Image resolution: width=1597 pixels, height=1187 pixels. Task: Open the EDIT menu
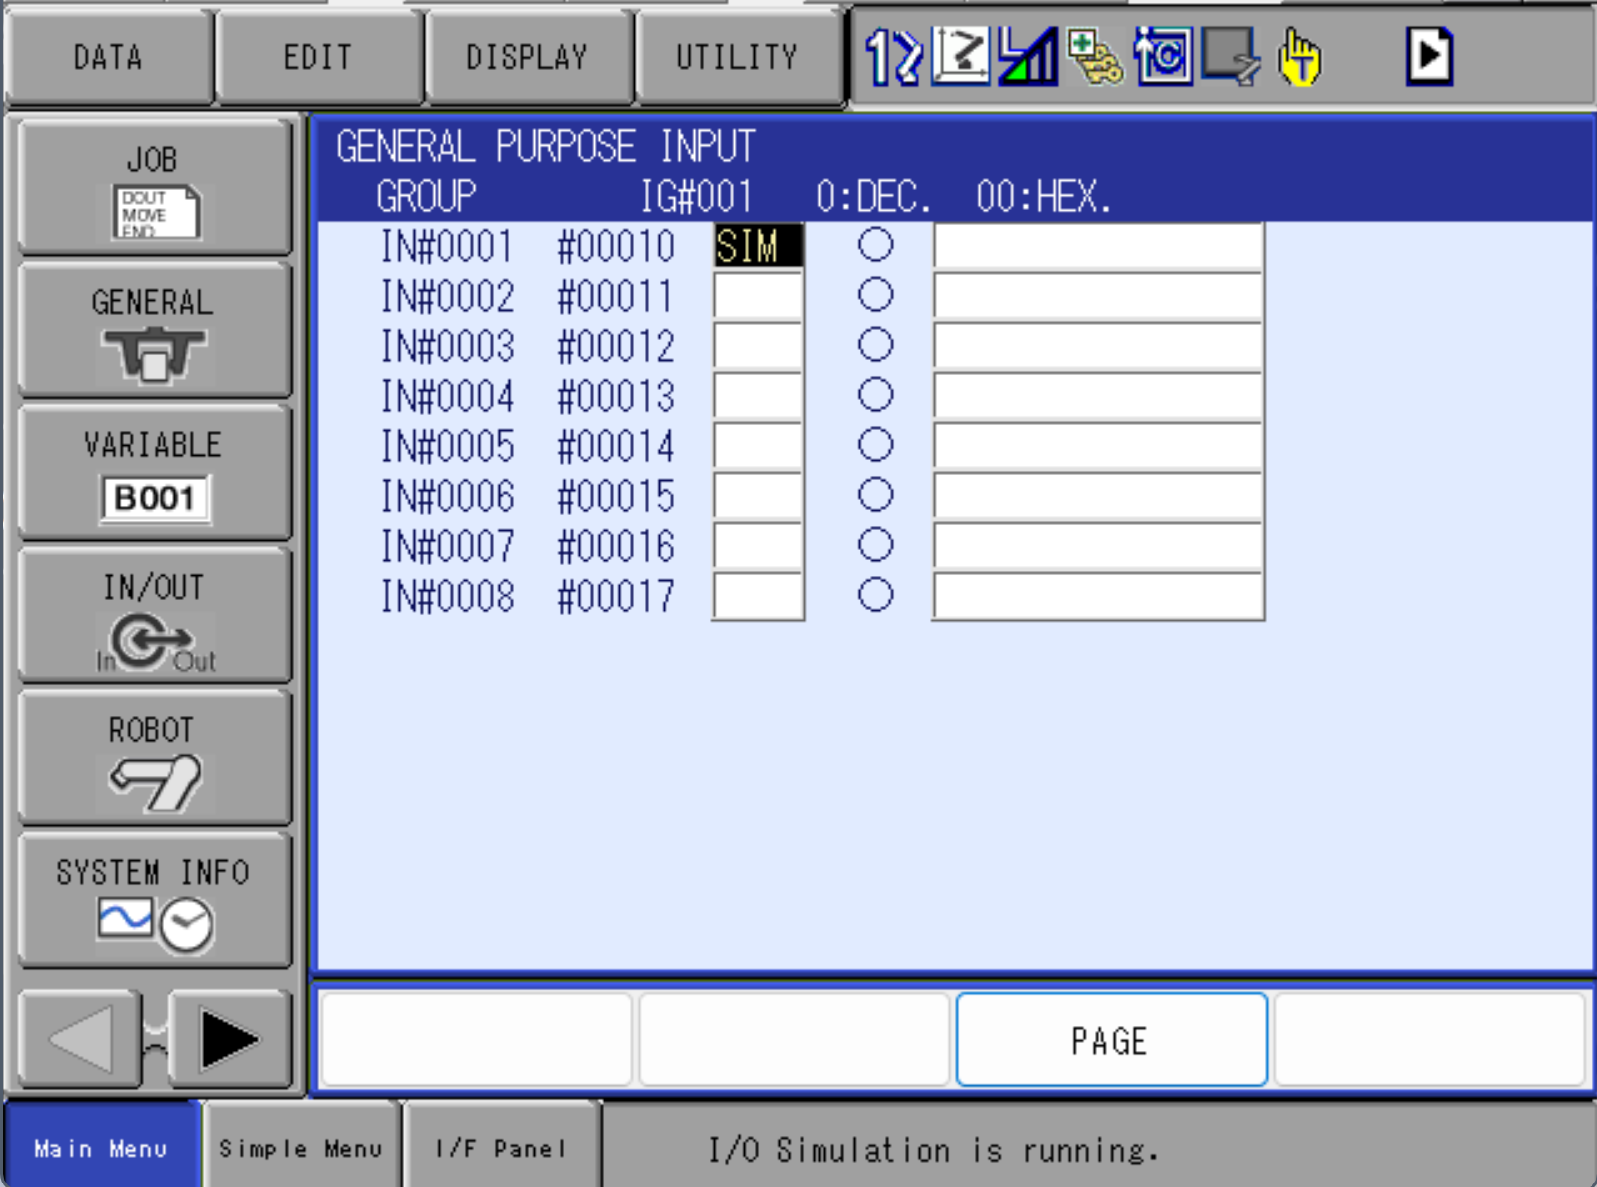pyautogui.click(x=318, y=57)
